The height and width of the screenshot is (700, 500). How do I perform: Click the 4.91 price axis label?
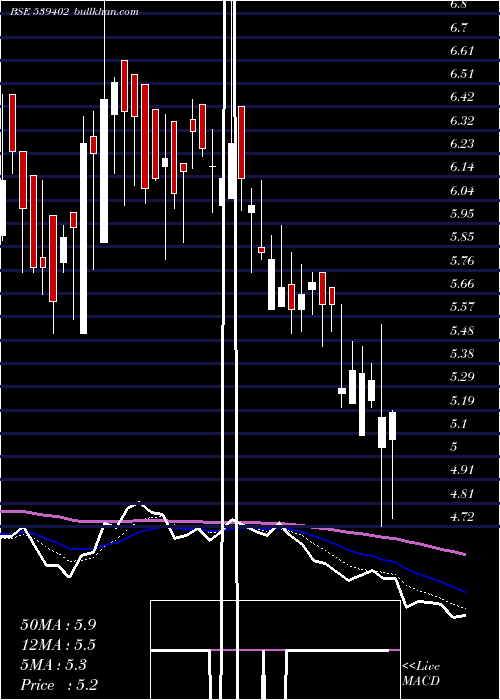click(462, 470)
